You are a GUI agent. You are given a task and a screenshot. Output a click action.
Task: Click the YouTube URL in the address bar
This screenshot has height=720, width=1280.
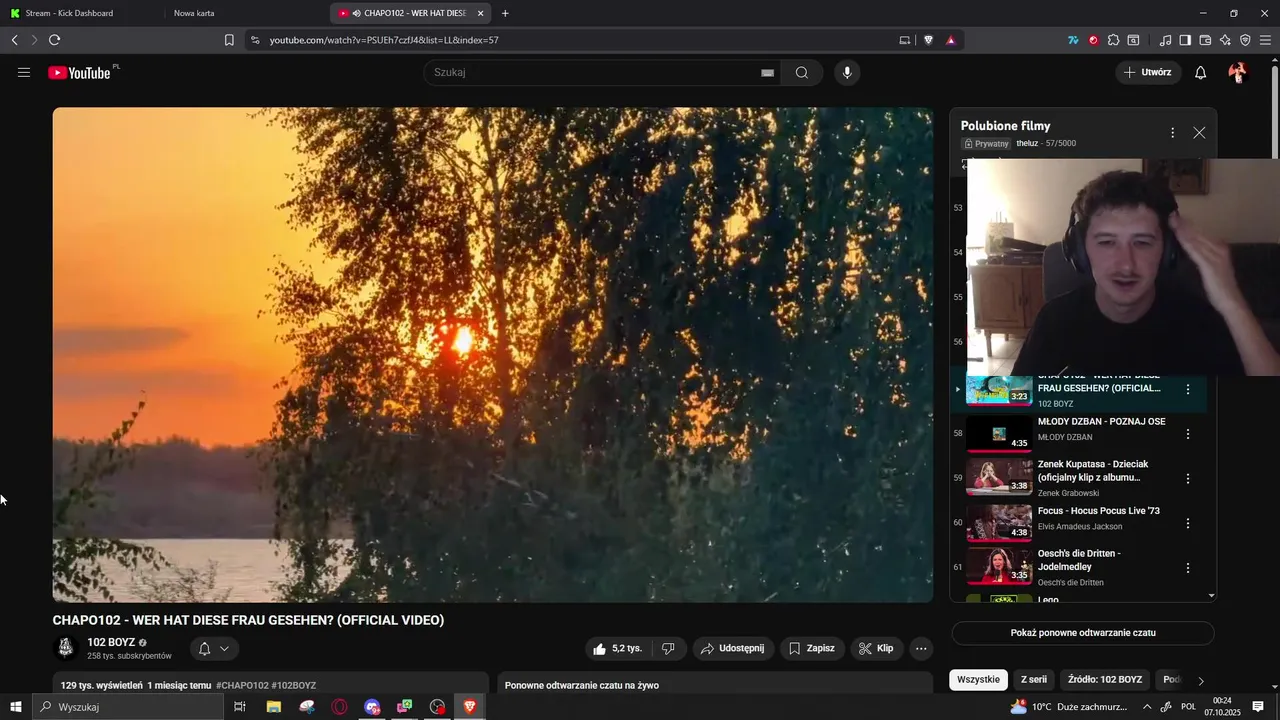[x=384, y=40]
